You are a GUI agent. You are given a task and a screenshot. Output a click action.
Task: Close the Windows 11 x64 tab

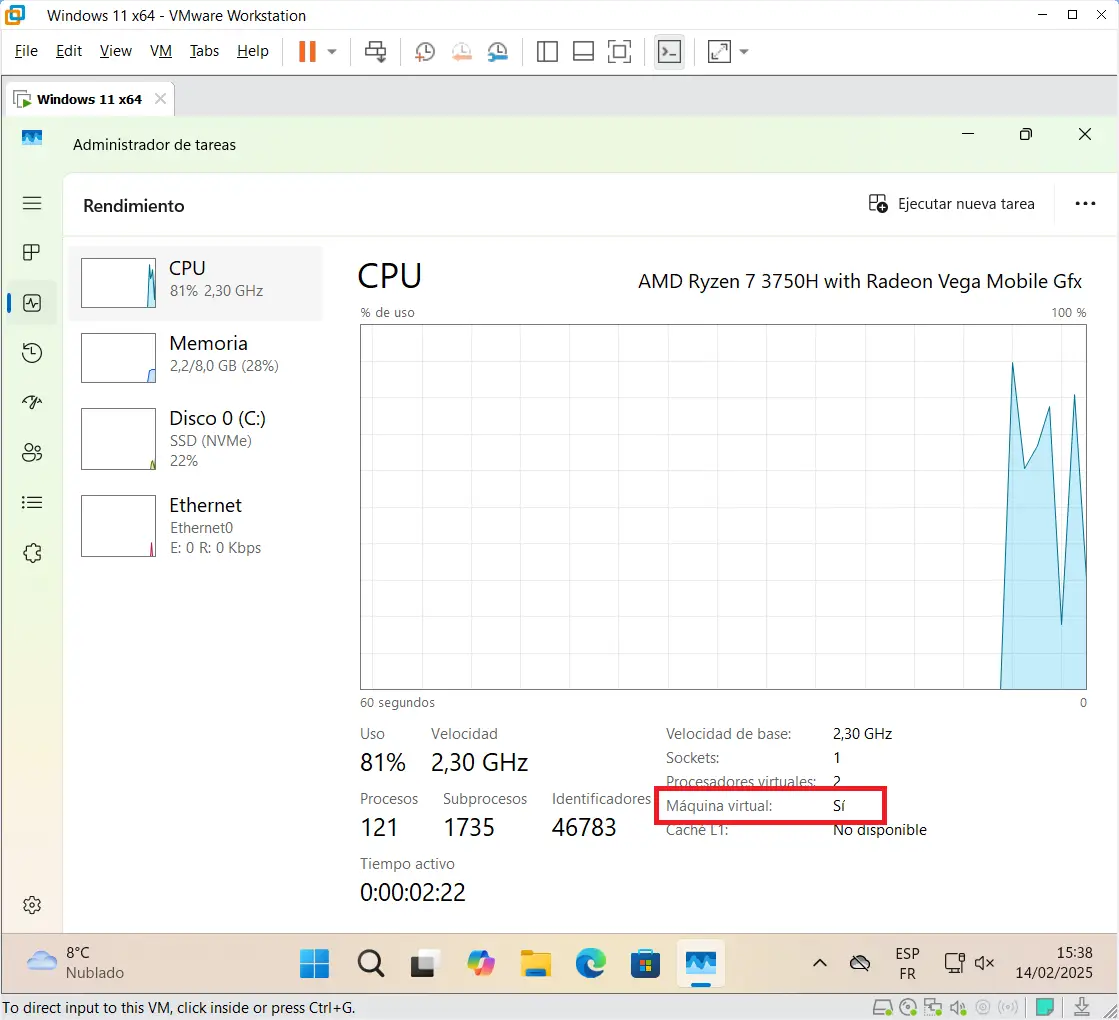[161, 99]
